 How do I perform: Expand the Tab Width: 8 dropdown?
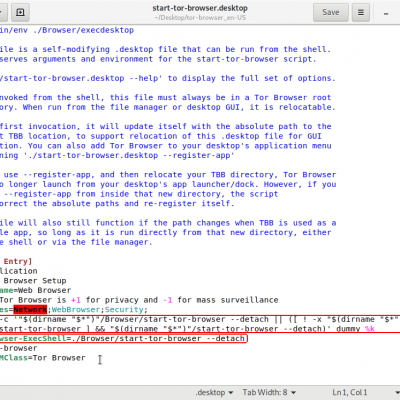269,392
